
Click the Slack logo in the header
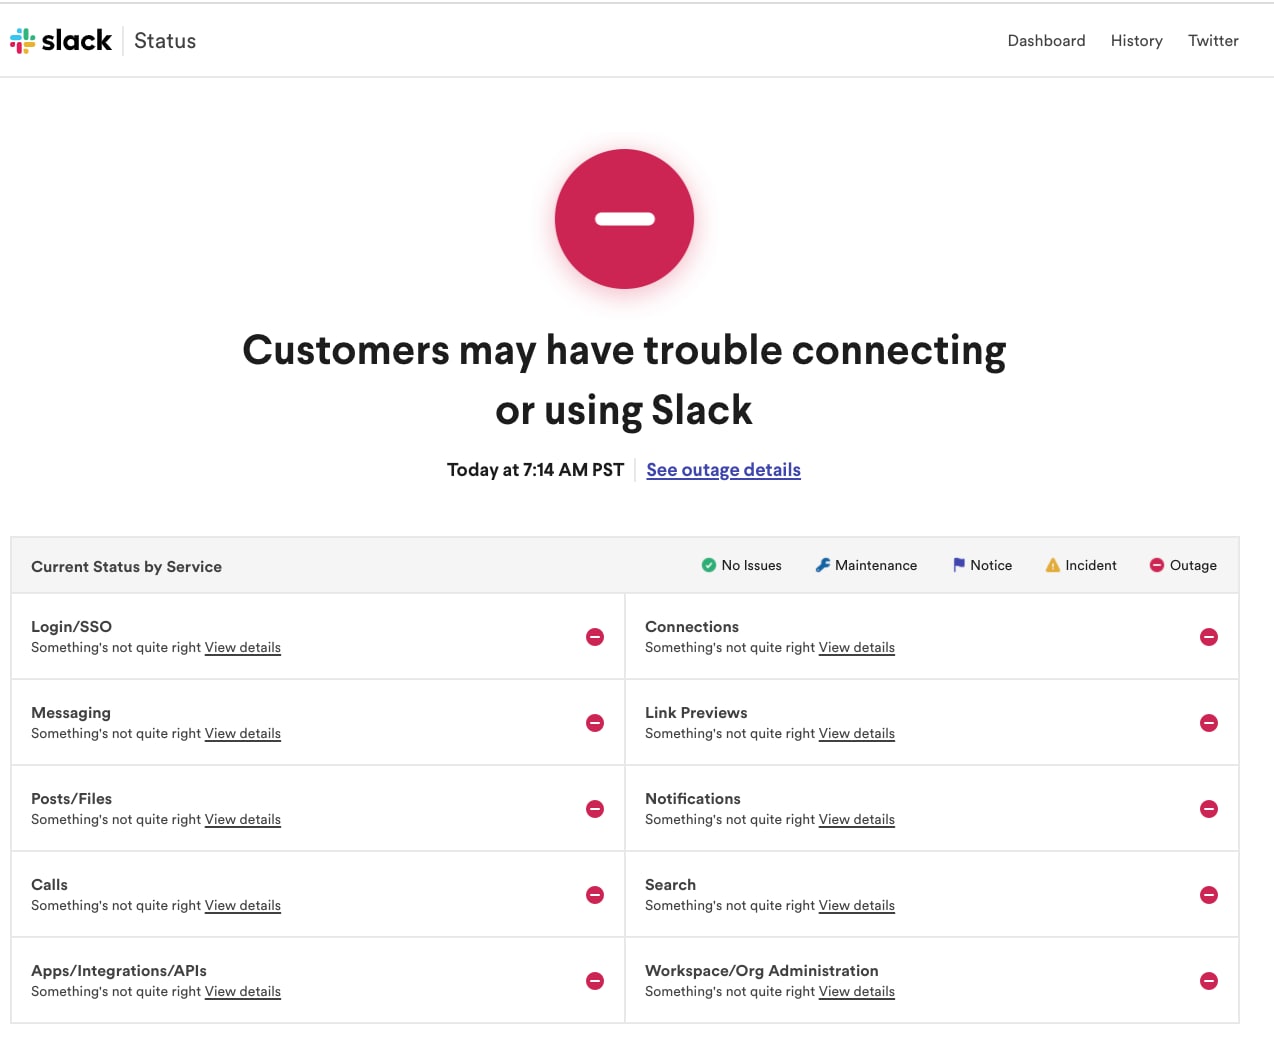click(x=61, y=41)
